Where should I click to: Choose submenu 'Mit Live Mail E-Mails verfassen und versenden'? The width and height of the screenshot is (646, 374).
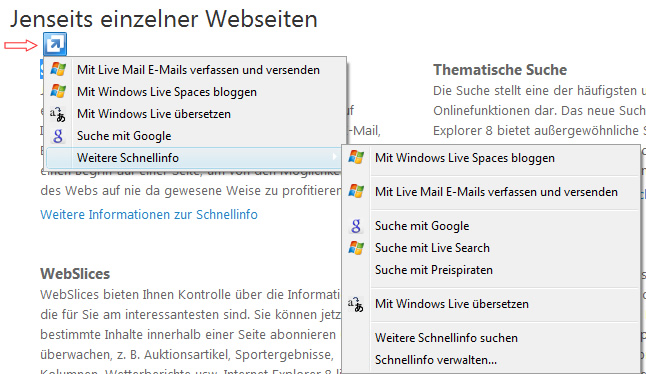click(x=492, y=192)
